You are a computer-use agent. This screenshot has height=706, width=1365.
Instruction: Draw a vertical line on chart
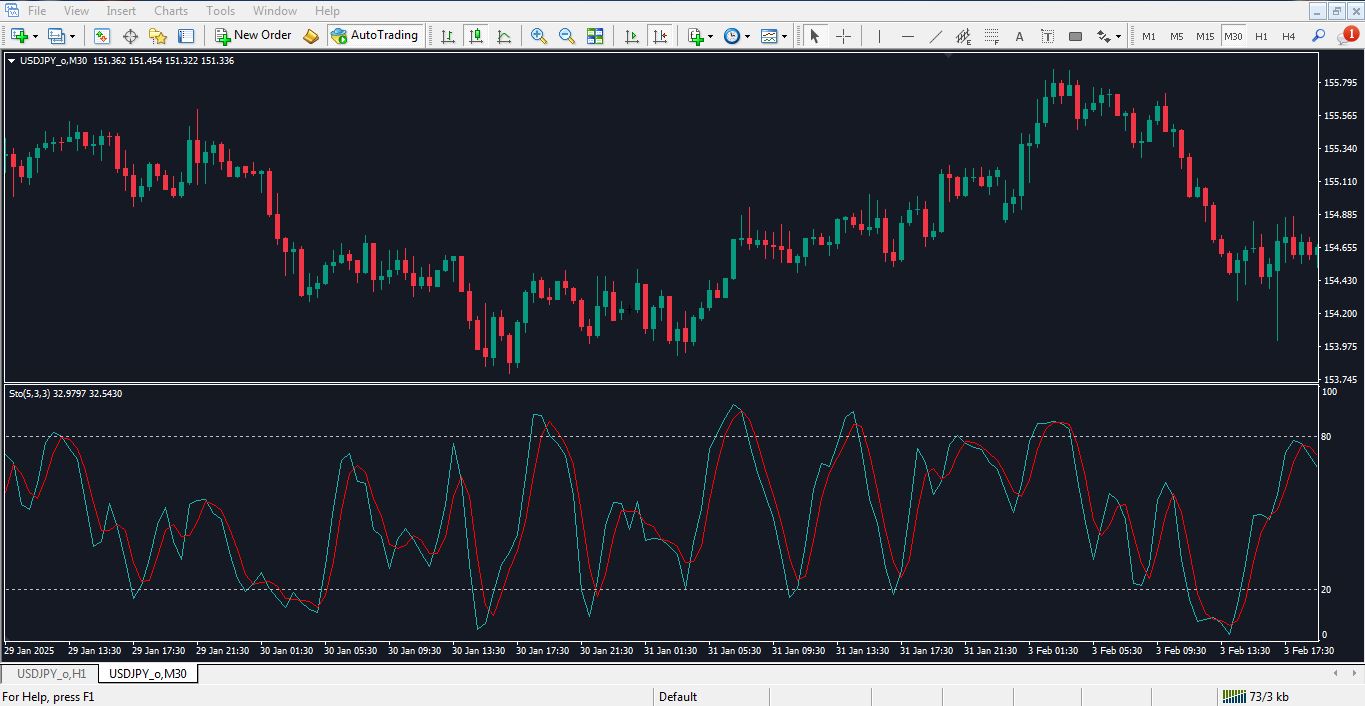[879, 36]
